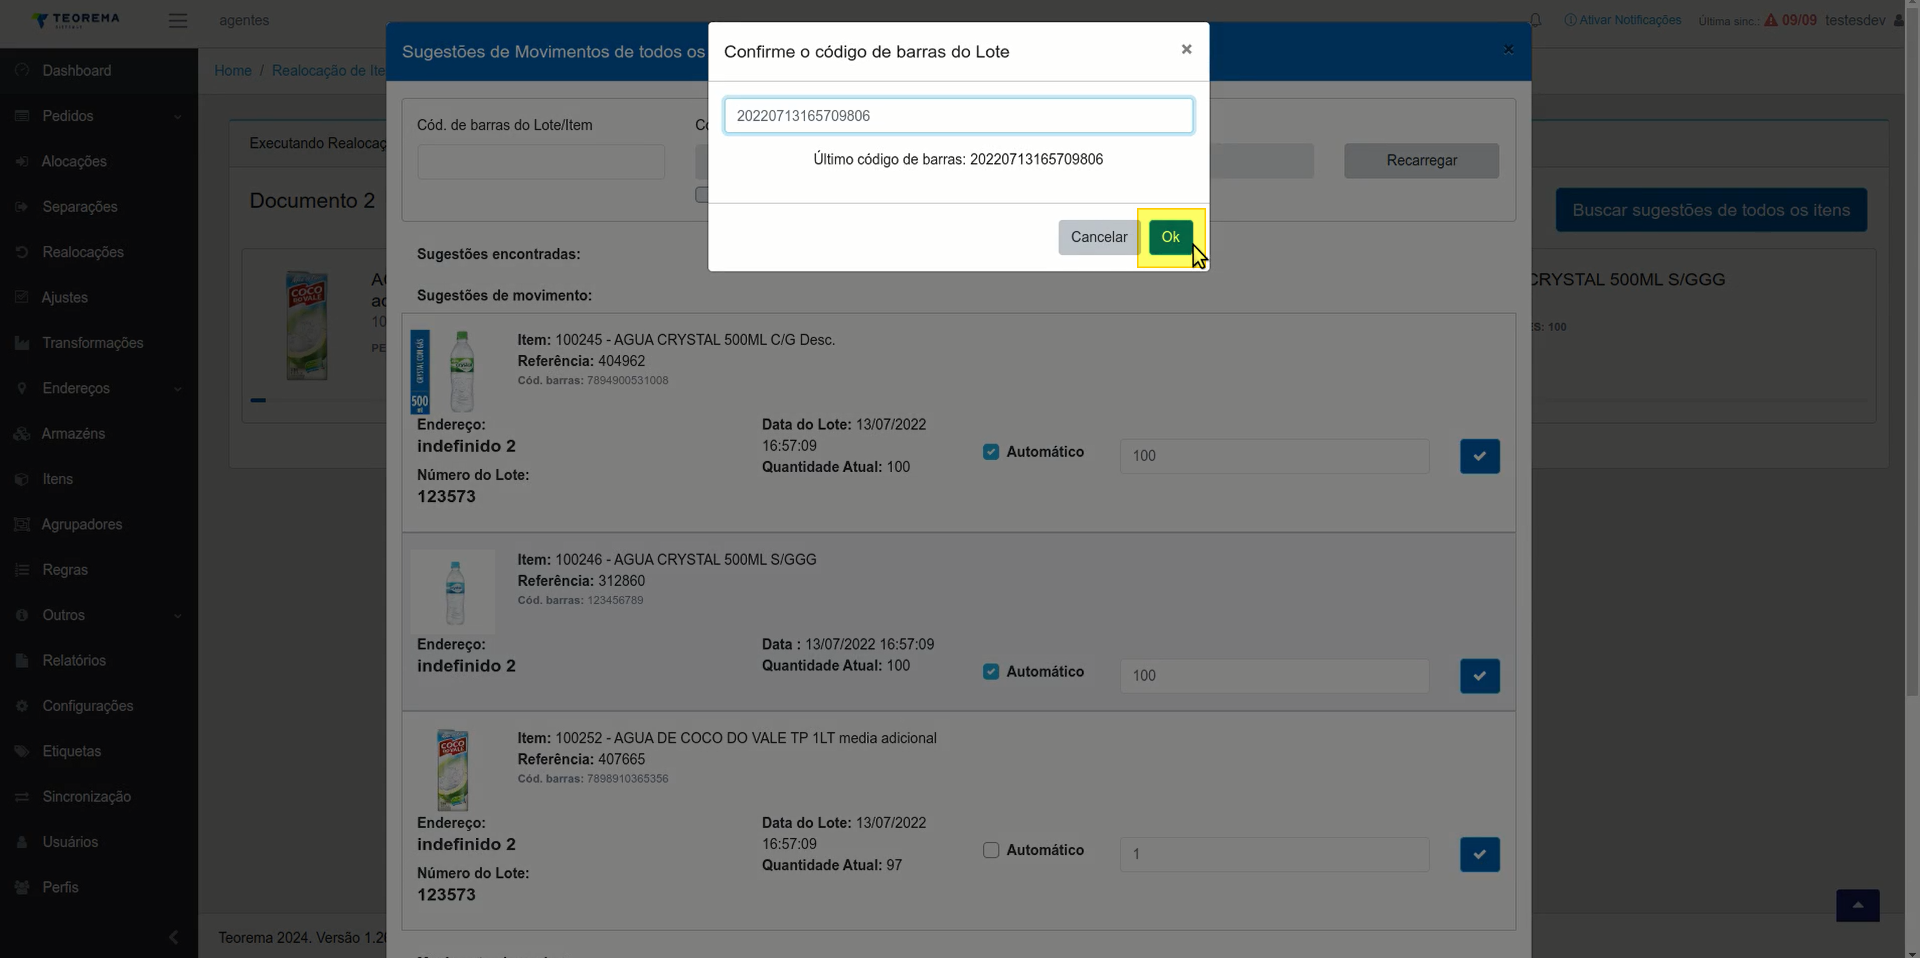Close the Sugestões de Movimentos modal
1920x958 pixels.
pos(1508,49)
